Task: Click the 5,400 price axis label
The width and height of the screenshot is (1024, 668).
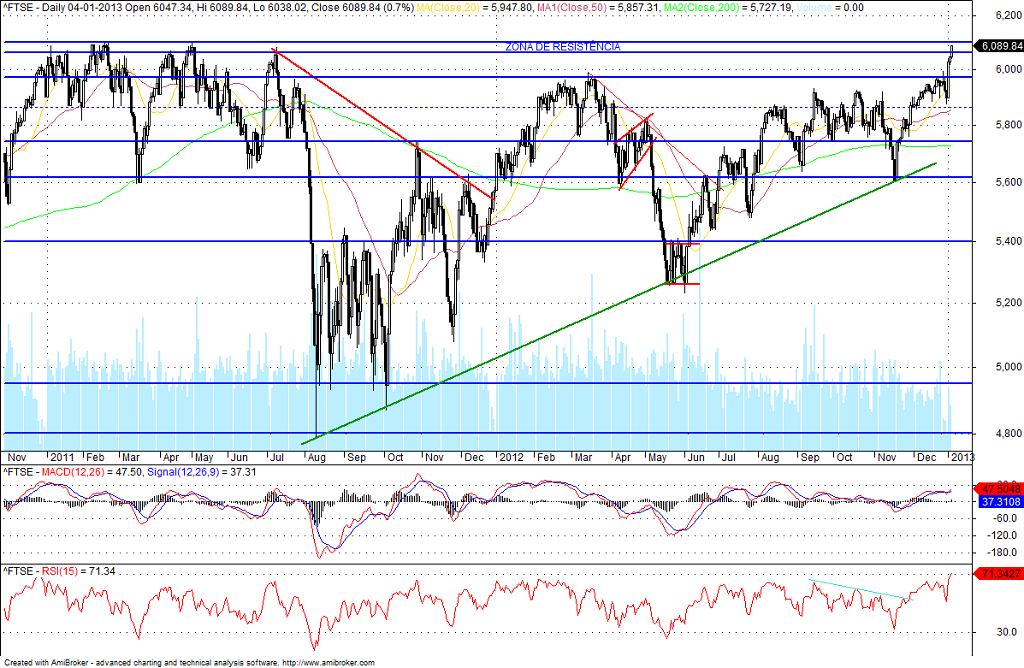Action: (x=1009, y=241)
